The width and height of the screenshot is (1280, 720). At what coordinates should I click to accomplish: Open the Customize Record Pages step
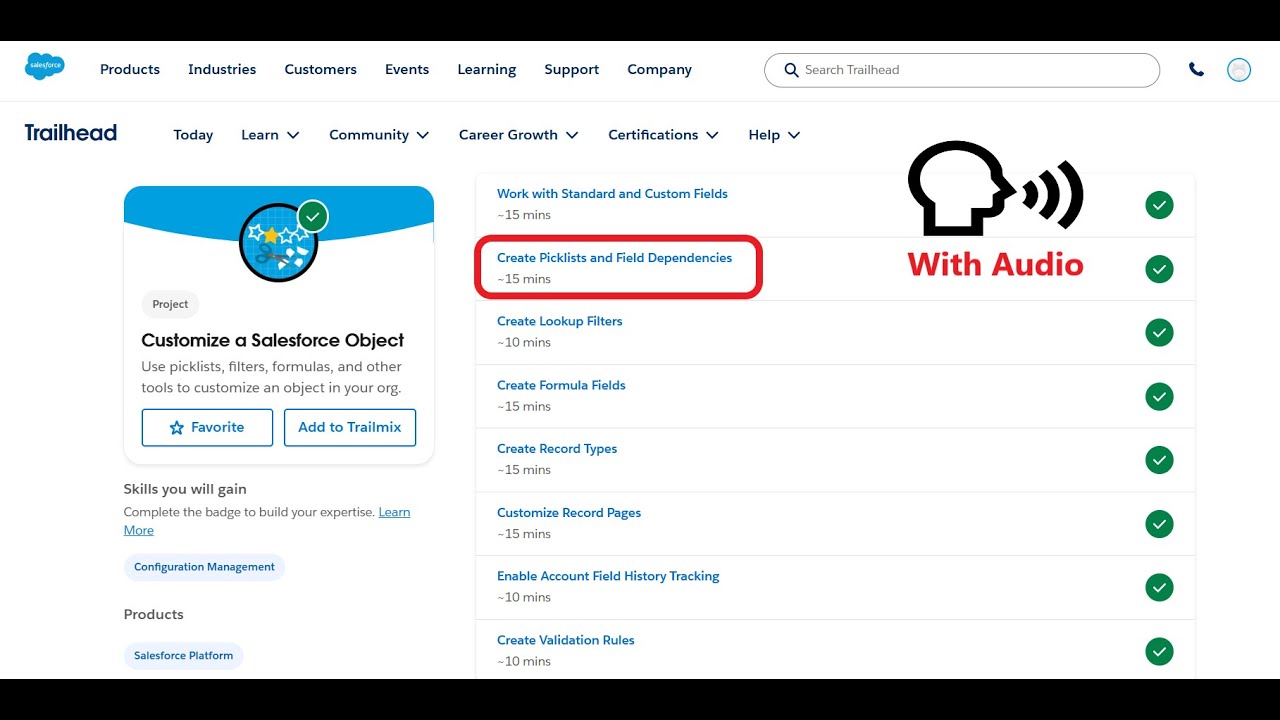[569, 513]
